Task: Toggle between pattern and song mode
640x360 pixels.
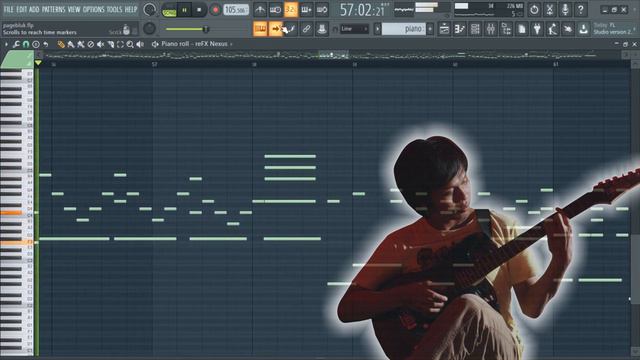Action: point(169,10)
